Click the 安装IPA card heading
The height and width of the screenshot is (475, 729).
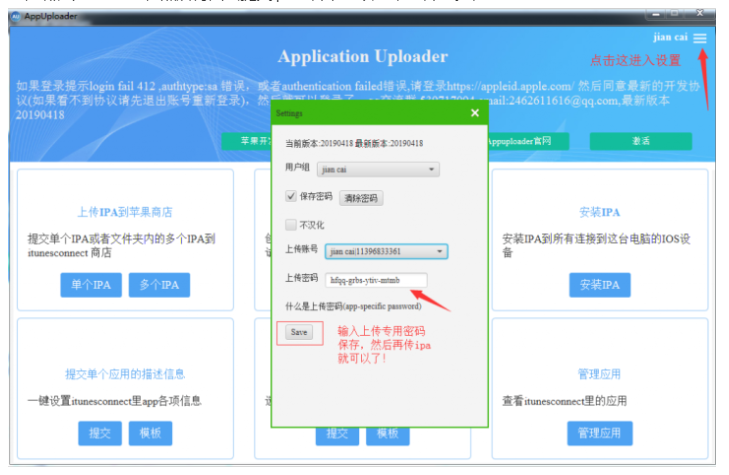[600, 212]
